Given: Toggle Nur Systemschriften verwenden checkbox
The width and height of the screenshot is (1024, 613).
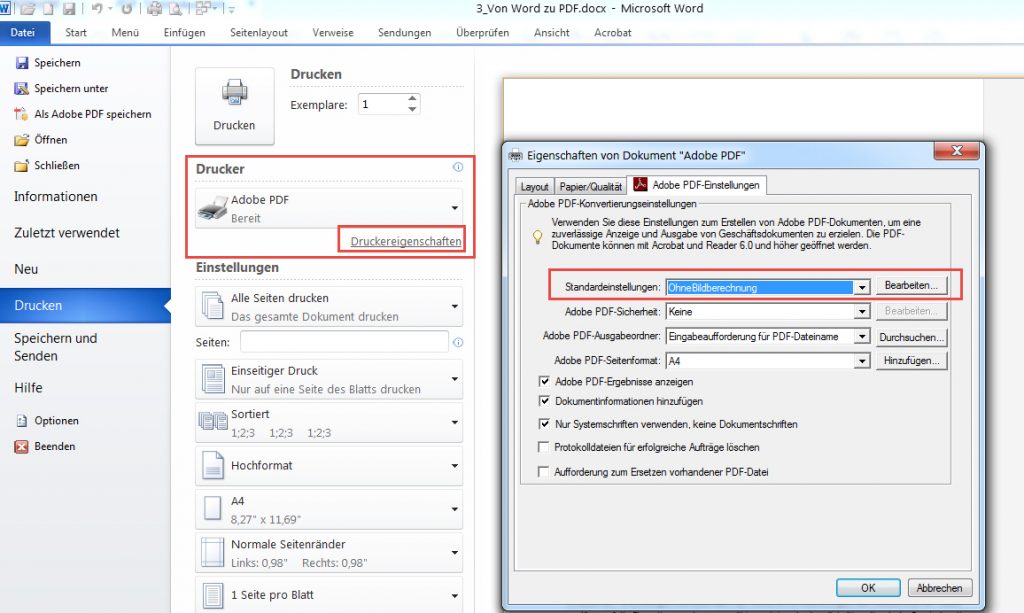Looking at the screenshot, I should coord(544,424).
